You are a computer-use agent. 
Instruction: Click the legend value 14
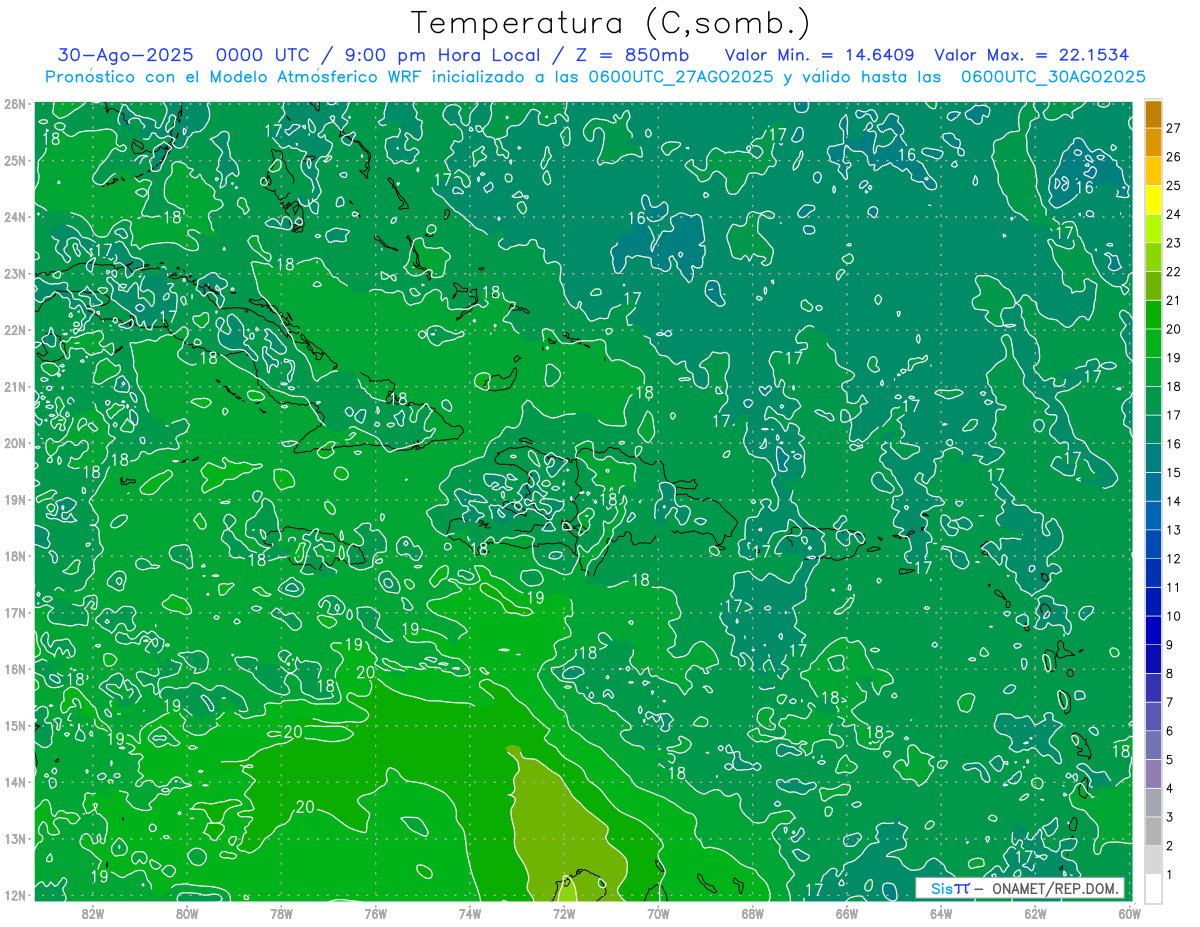[1174, 501]
